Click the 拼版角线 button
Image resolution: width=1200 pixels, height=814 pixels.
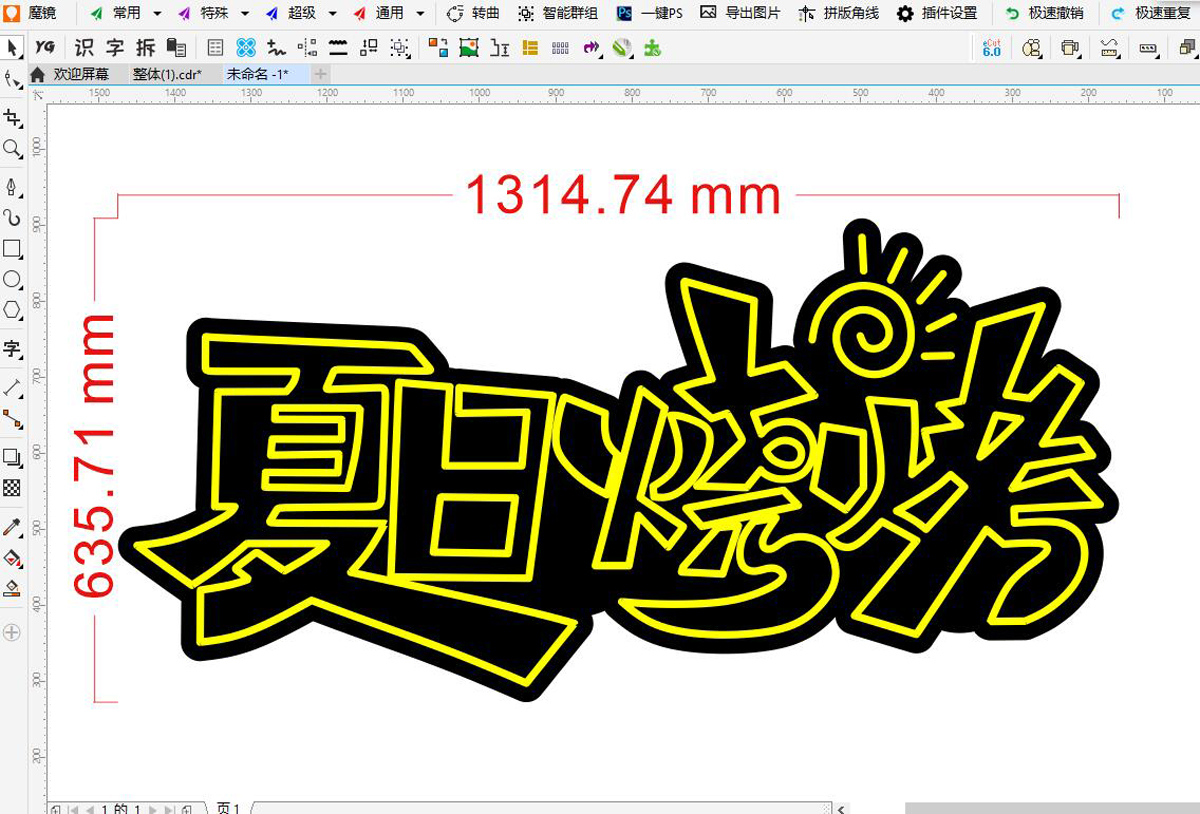coord(838,13)
